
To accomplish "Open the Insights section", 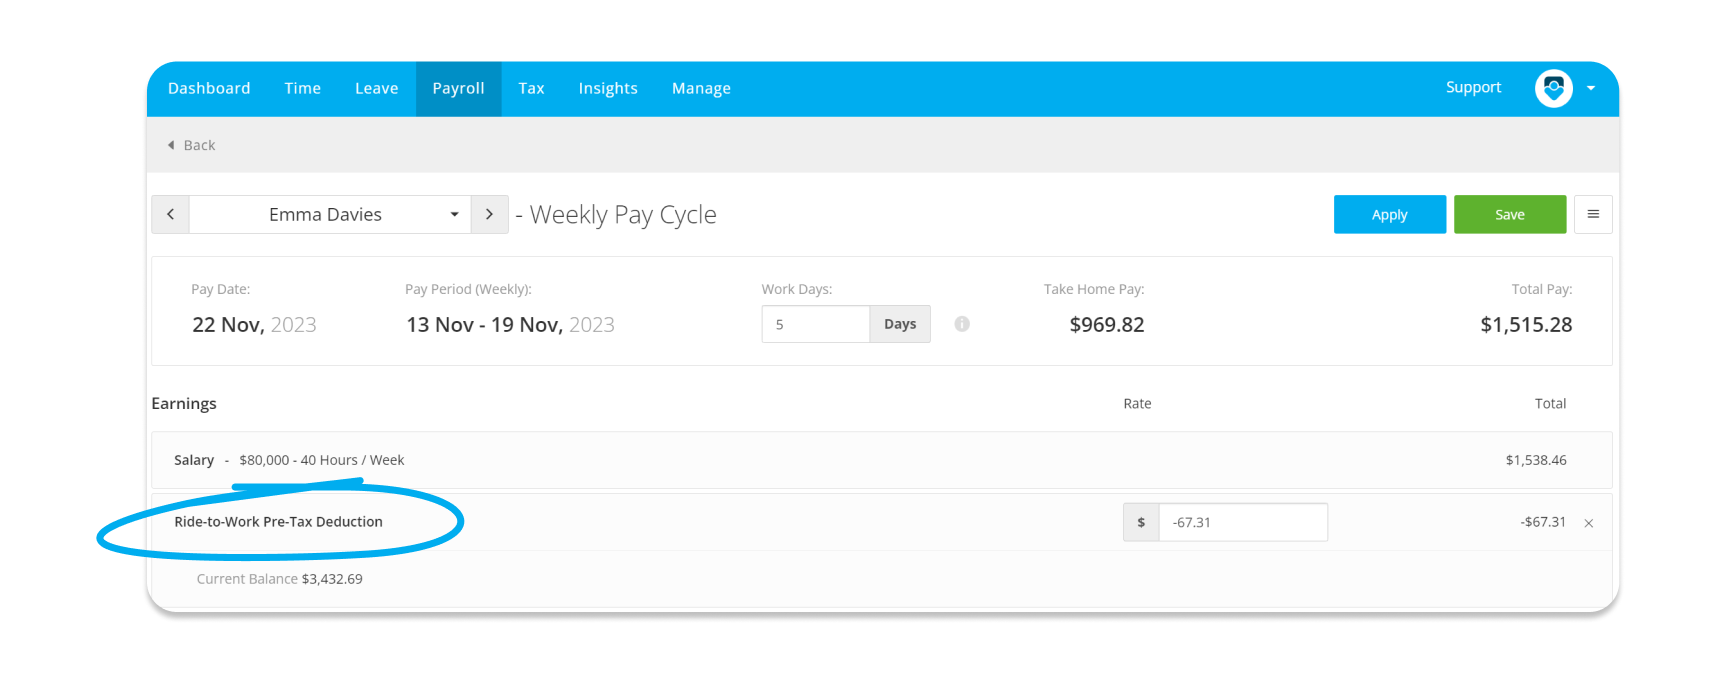I will coord(608,88).
